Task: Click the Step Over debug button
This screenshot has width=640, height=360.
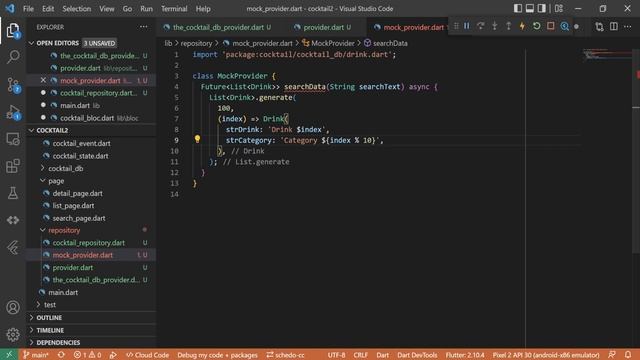Action: pyautogui.click(x=480, y=27)
